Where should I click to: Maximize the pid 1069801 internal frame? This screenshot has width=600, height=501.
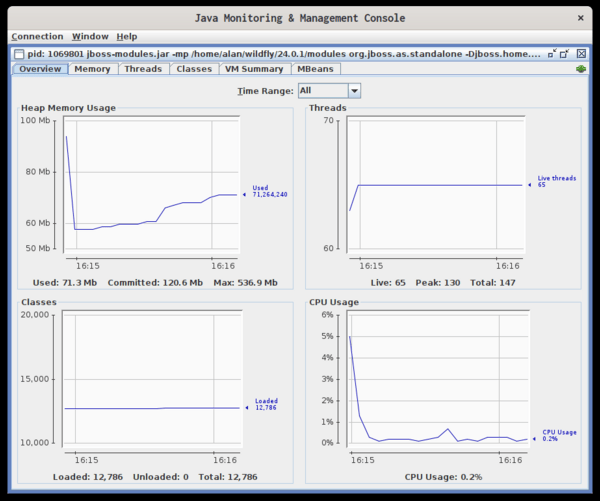[x=565, y=53]
